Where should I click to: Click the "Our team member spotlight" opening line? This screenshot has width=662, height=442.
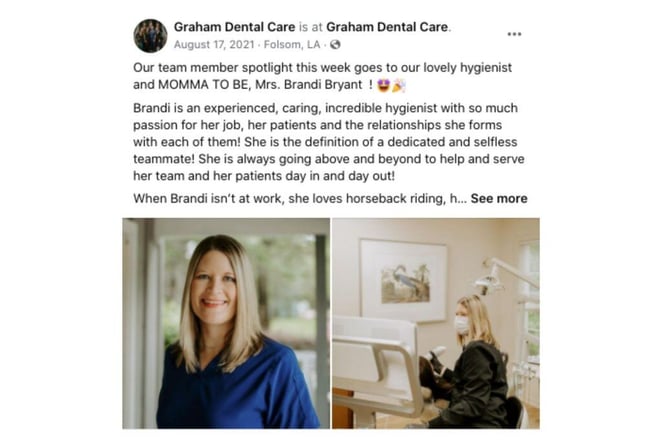coord(323,68)
